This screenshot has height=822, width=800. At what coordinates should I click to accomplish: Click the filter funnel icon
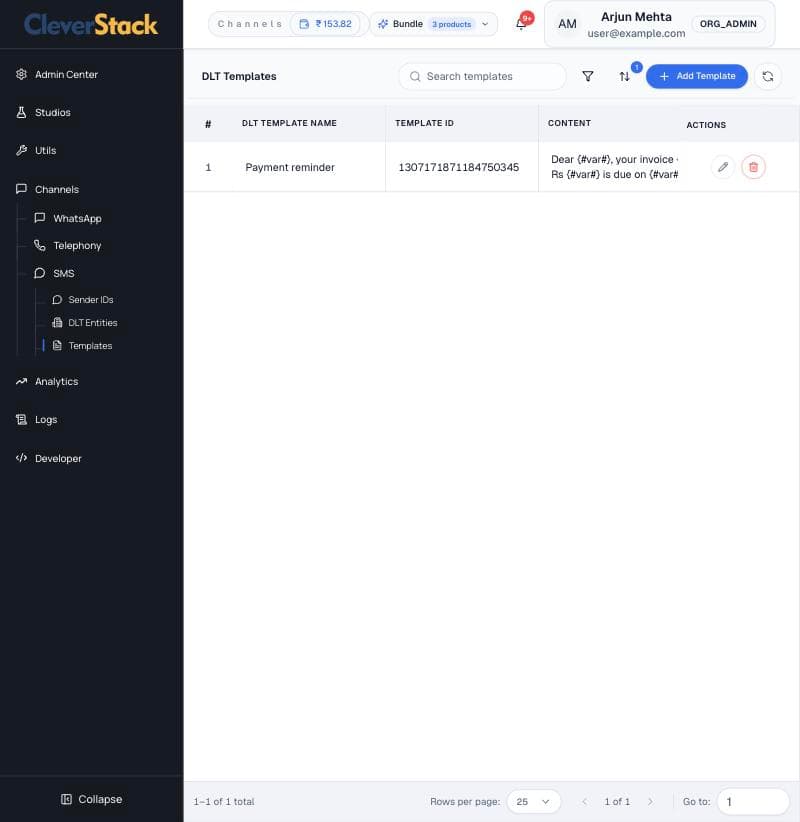click(588, 77)
